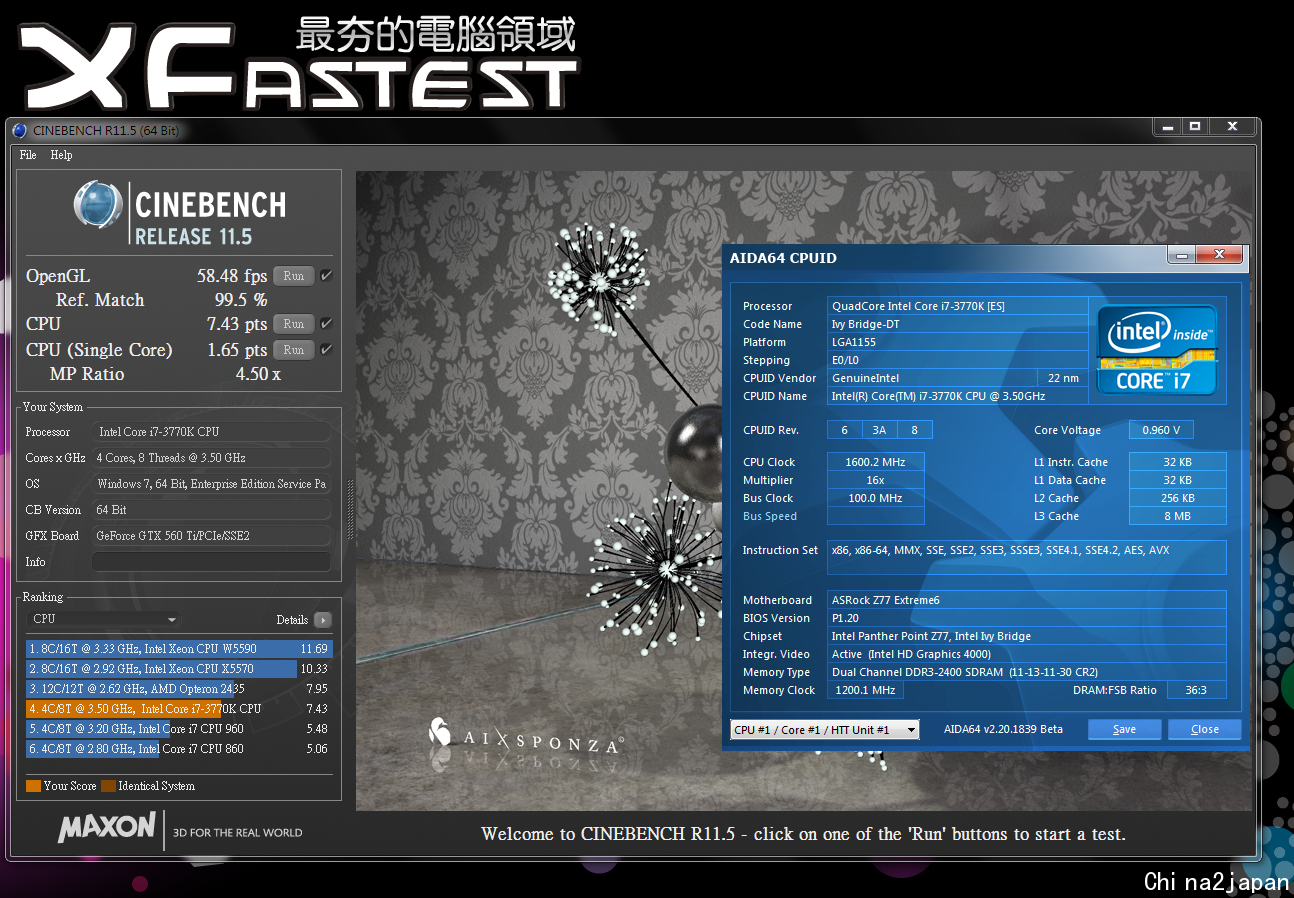Maximize the Cinebench window

tap(1194, 127)
